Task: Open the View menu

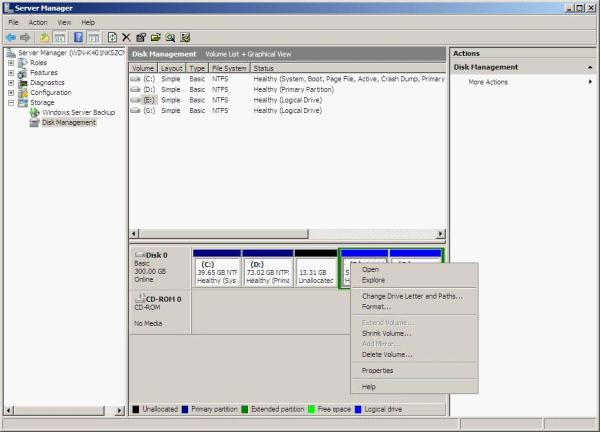Action: tap(64, 23)
